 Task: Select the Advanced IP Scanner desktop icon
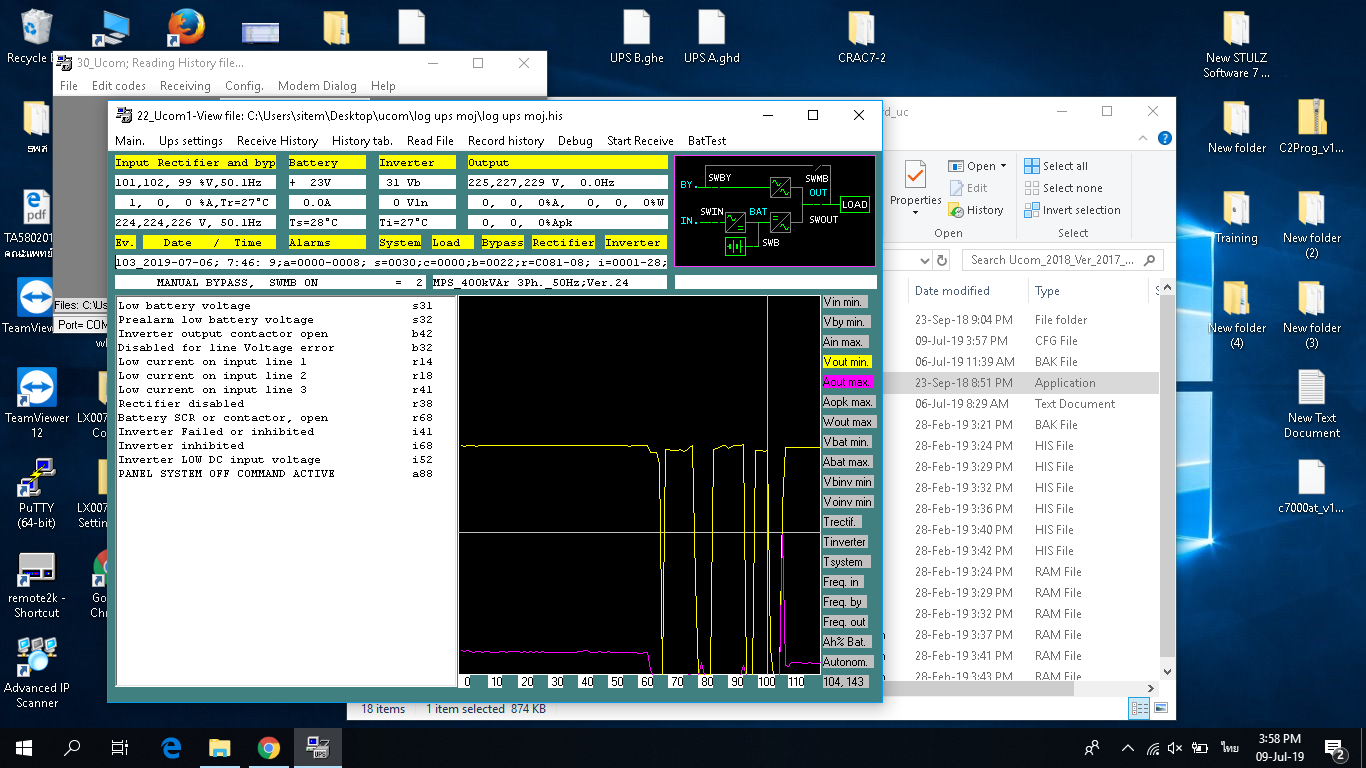37,672
